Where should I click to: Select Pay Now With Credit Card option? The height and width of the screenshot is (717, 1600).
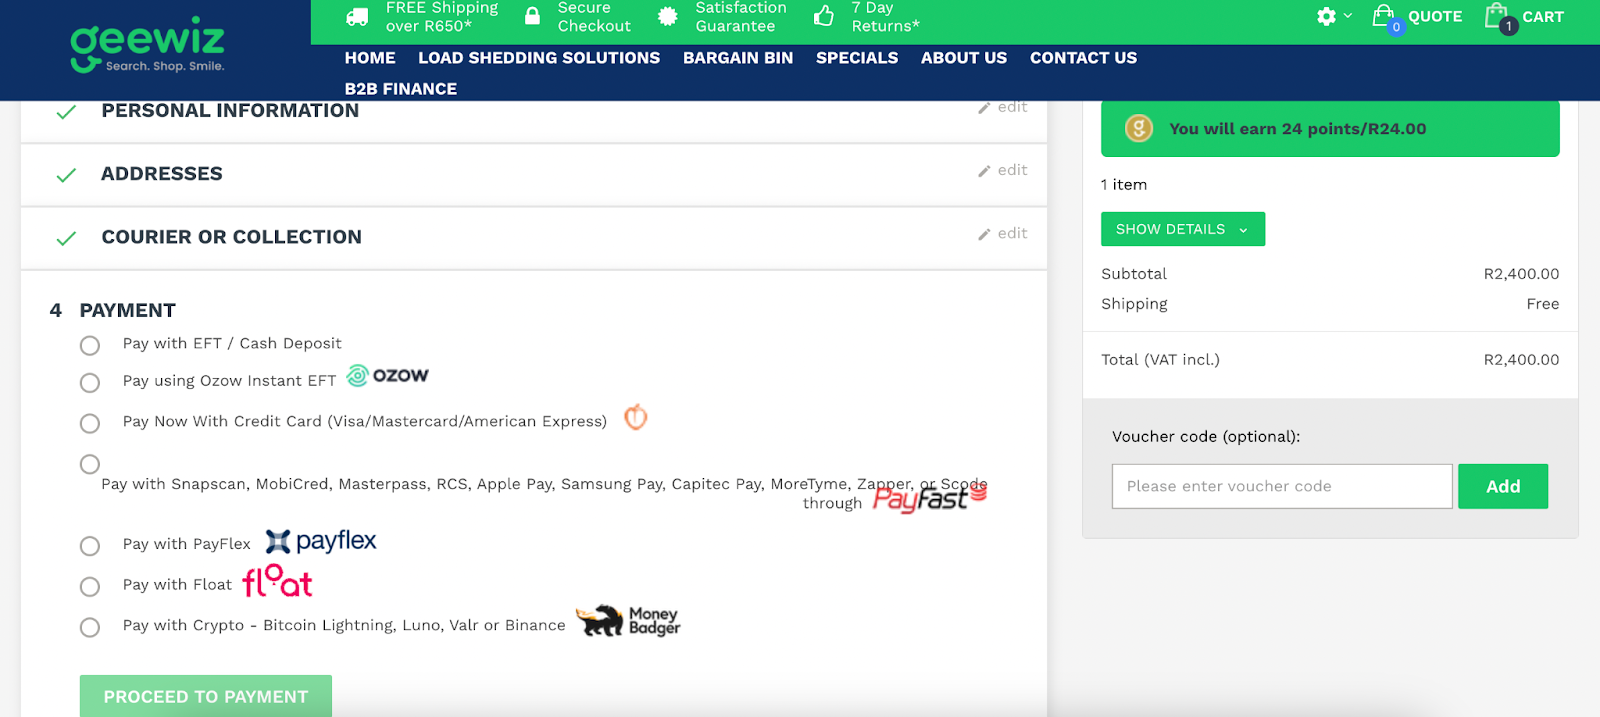(90, 423)
